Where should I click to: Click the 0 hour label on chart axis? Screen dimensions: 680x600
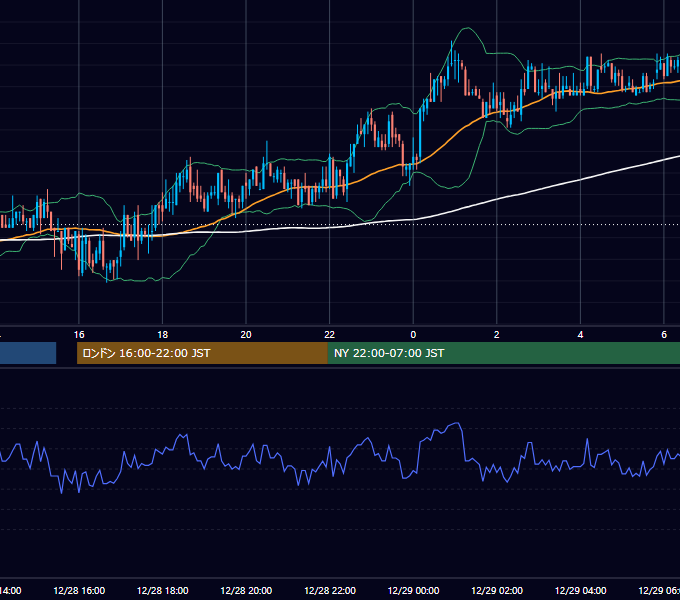pyautogui.click(x=413, y=335)
